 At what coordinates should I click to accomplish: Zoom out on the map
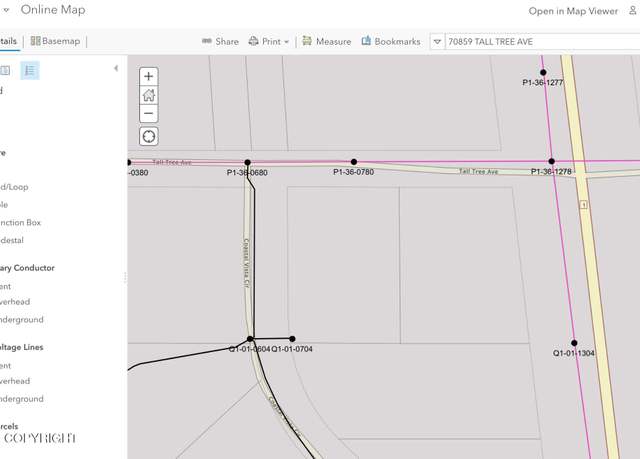point(149,113)
